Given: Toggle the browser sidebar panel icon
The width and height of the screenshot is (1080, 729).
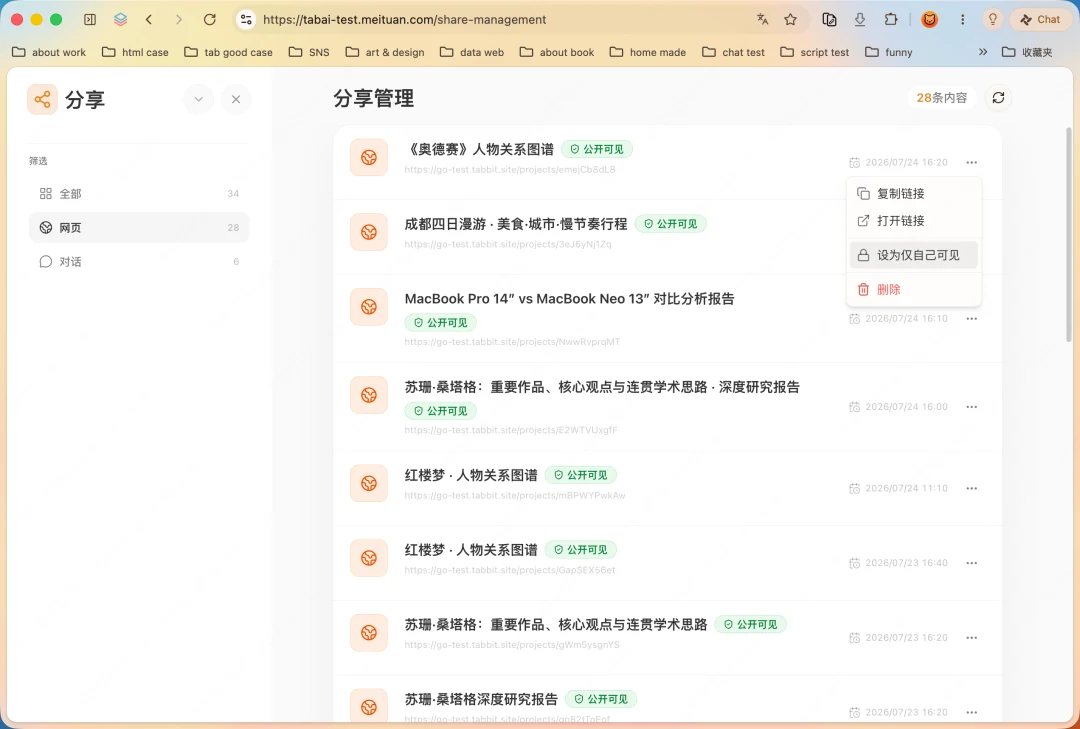Looking at the screenshot, I should [x=90, y=19].
